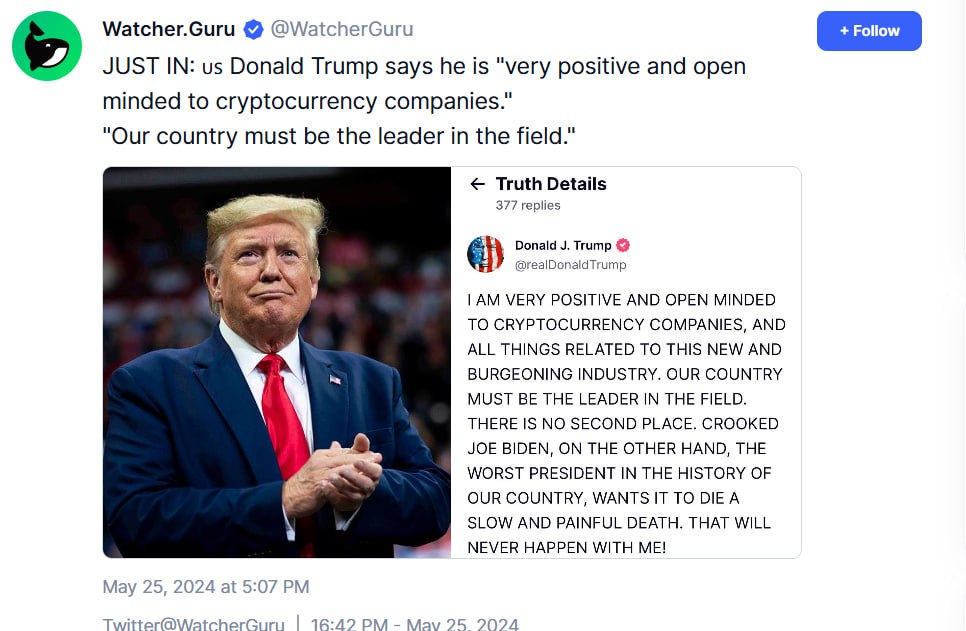
Task: Click the back arrow beside Truth Details
Action: (477, 184)
